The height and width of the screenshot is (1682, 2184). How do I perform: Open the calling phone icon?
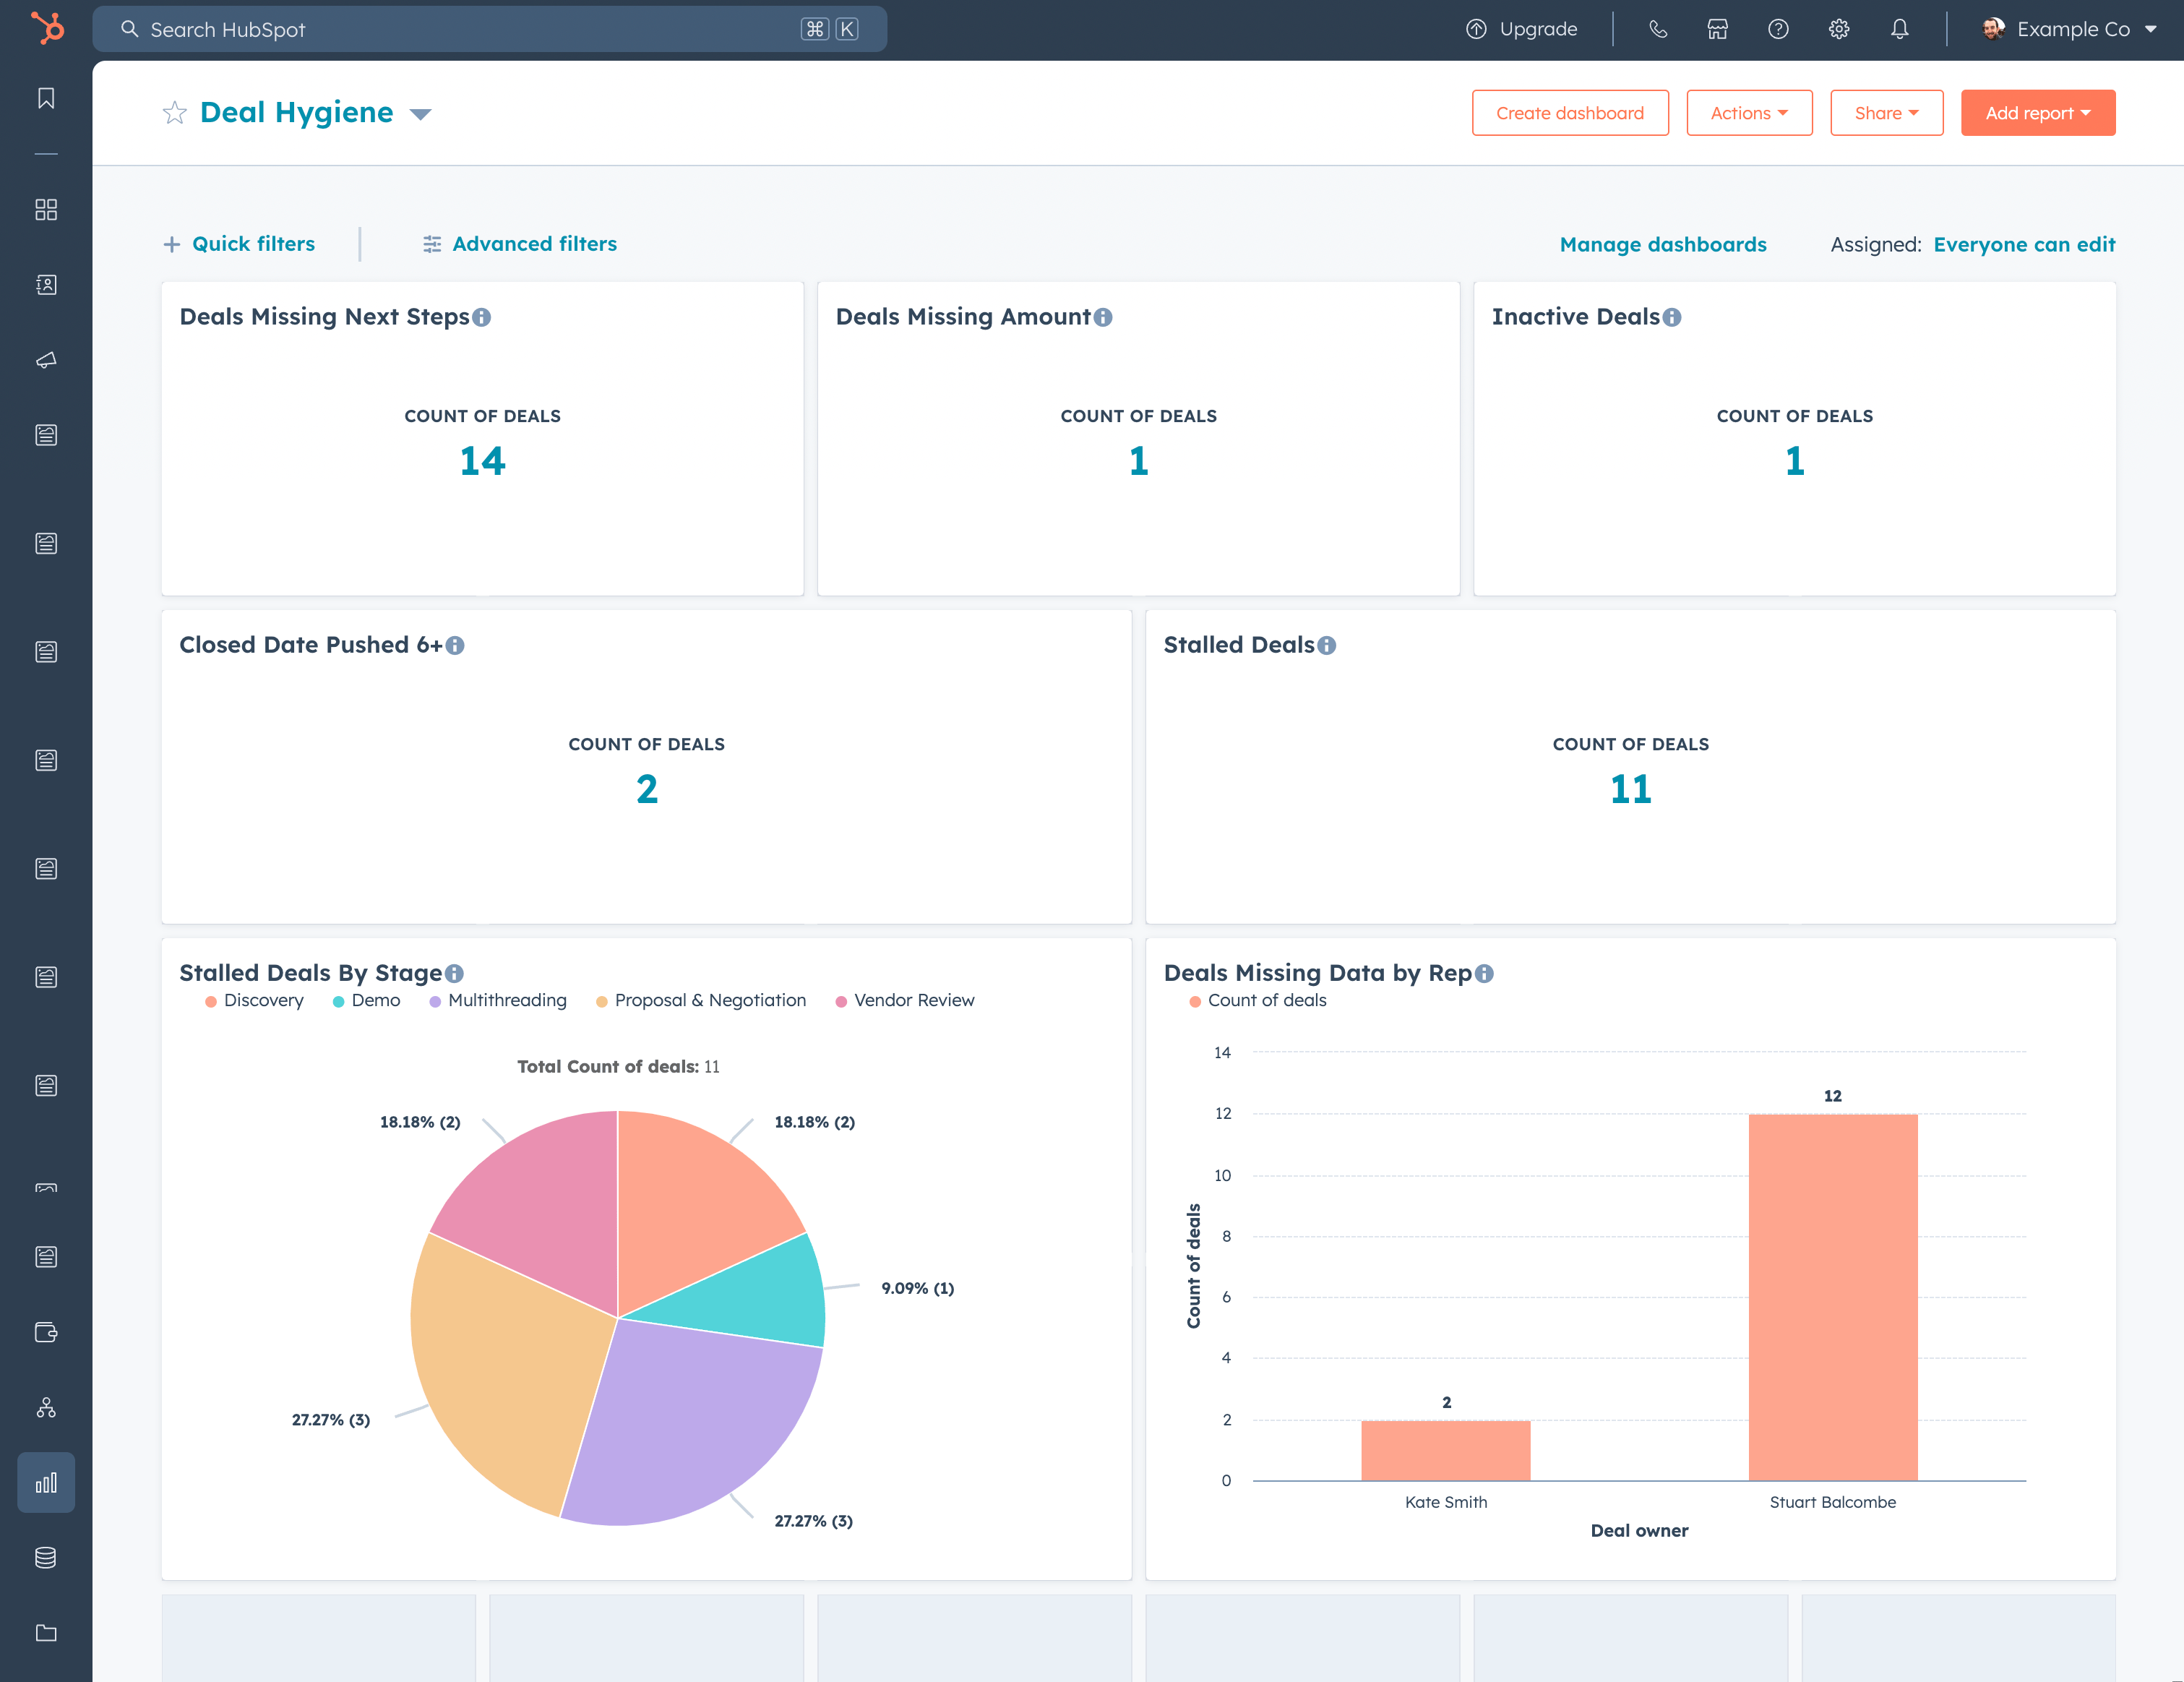pyautogui.click(x=1657, y=29)
